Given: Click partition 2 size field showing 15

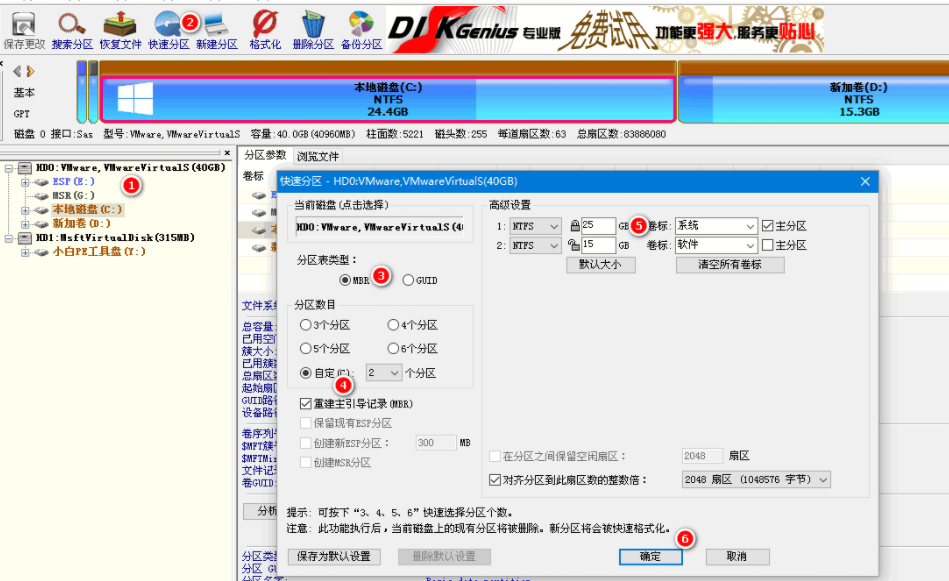Looking at the screenshot, I should coord(598,245).
